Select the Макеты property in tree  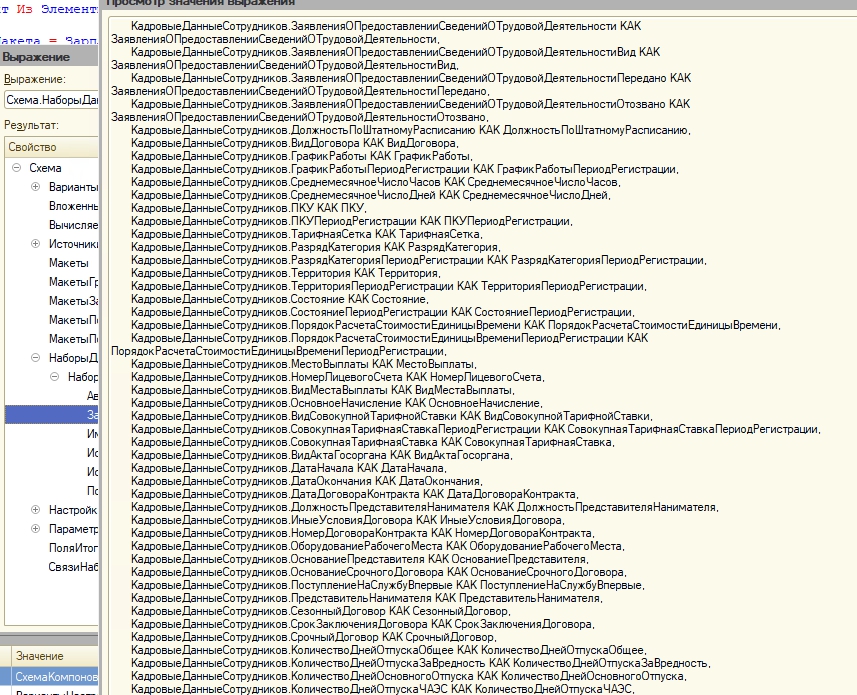point(69,263)
